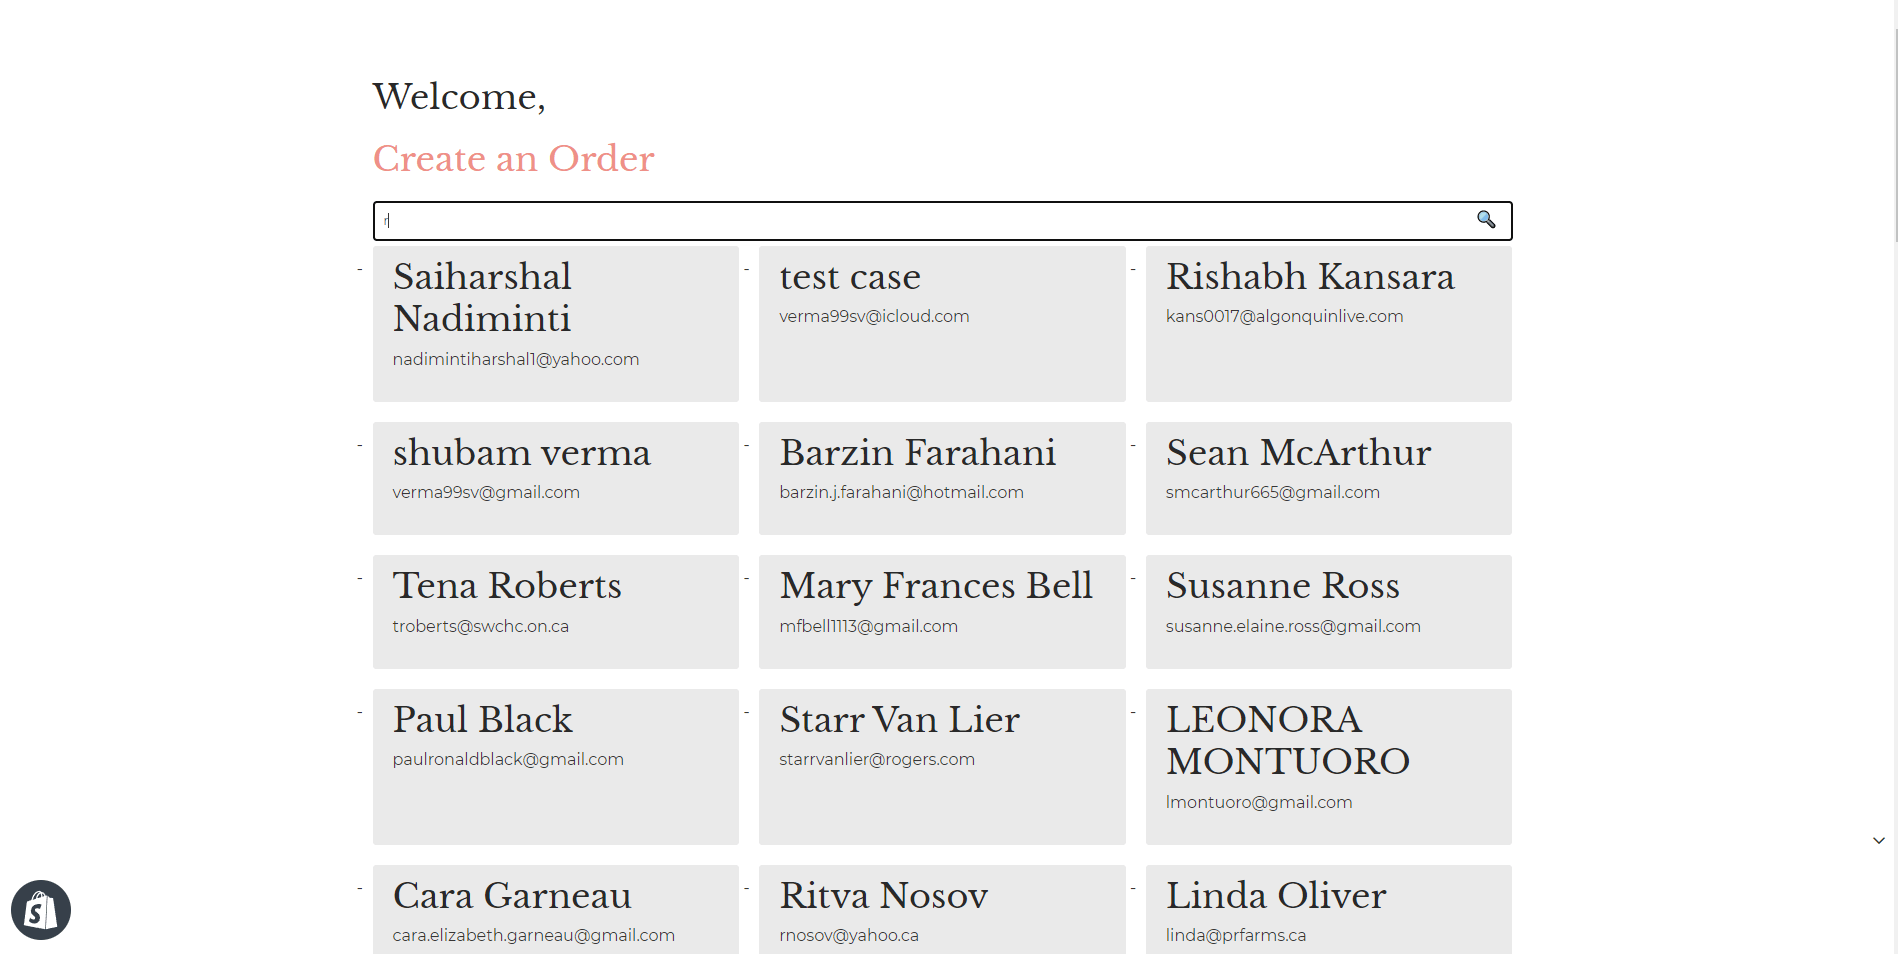
Task: Pick Ritva Nosov customer card
Action: click(941, 909)
